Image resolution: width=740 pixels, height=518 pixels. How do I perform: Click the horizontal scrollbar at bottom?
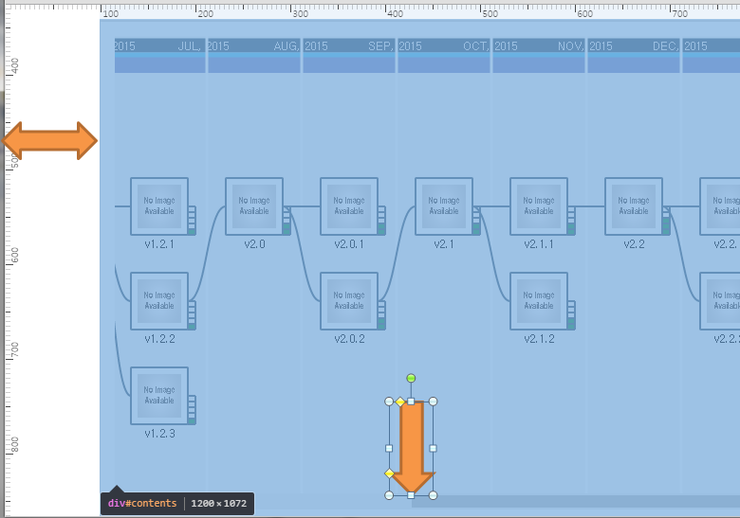[x=575, y=500]
